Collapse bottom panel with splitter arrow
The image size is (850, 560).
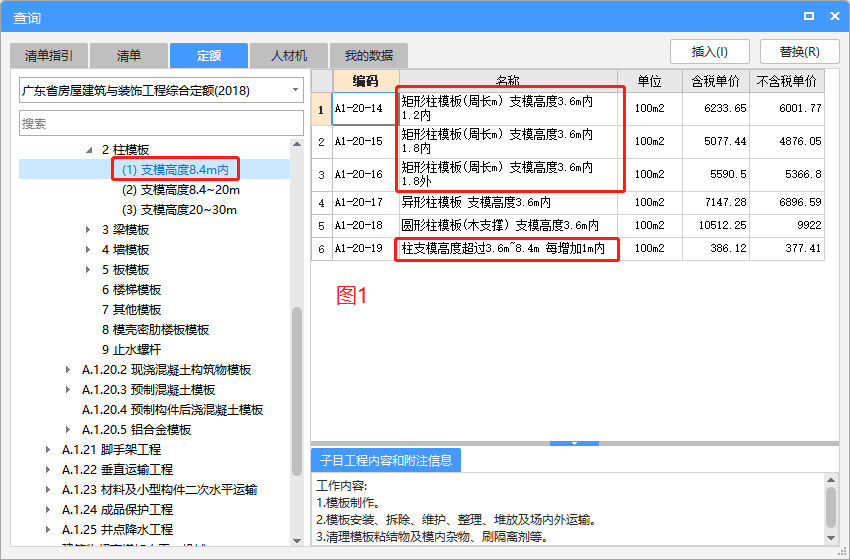pos(574,443)
